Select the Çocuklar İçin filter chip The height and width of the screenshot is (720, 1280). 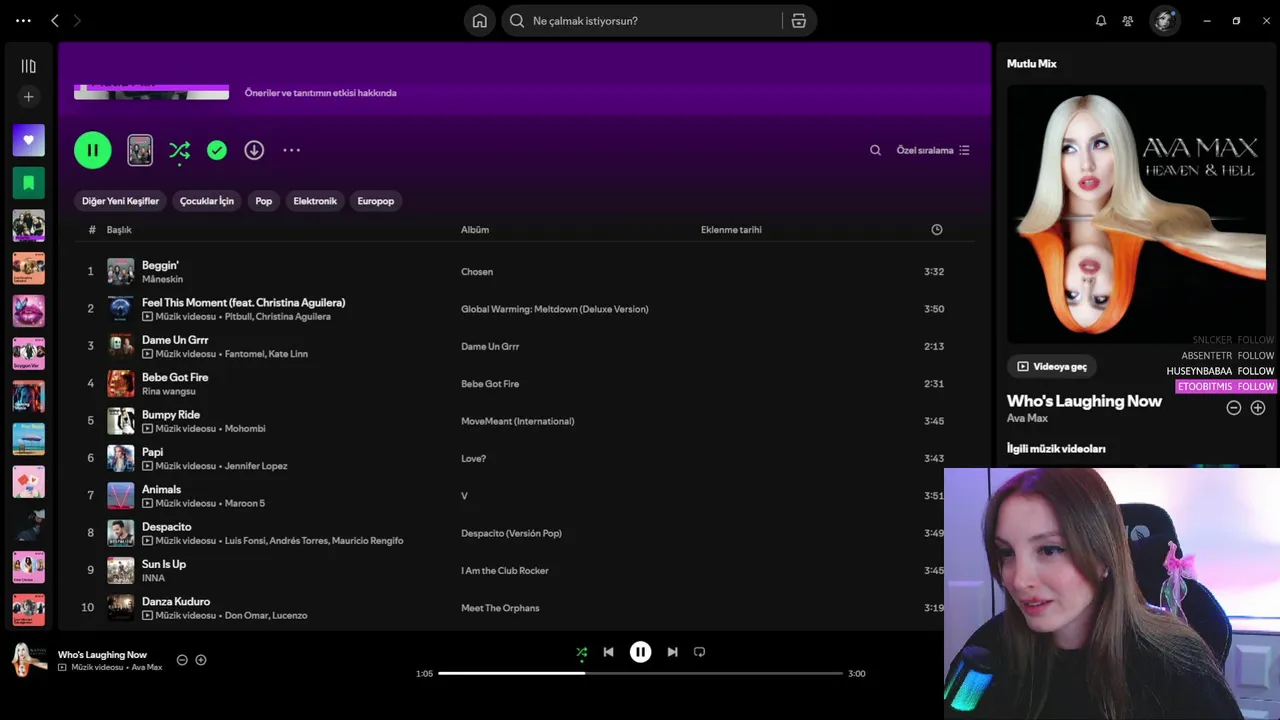tap(207, 201)
